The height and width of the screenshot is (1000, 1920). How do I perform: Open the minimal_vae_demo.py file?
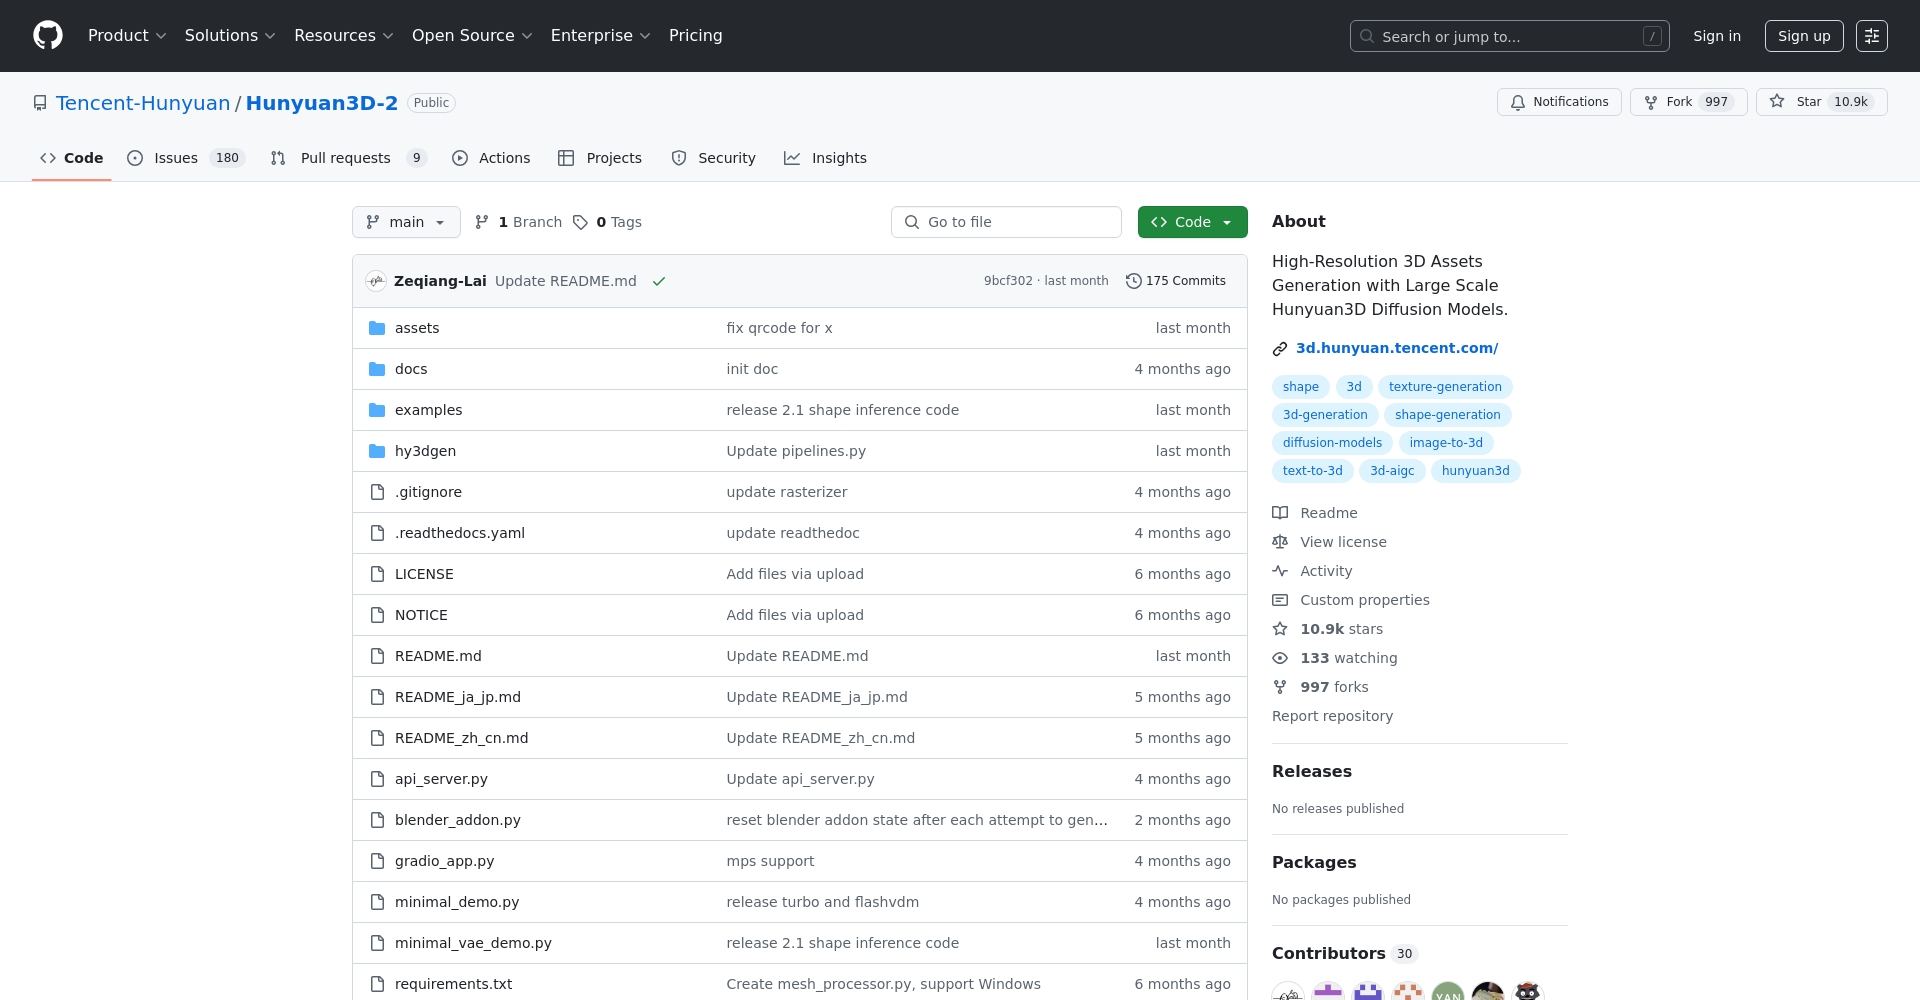click(x=473, y=943)
